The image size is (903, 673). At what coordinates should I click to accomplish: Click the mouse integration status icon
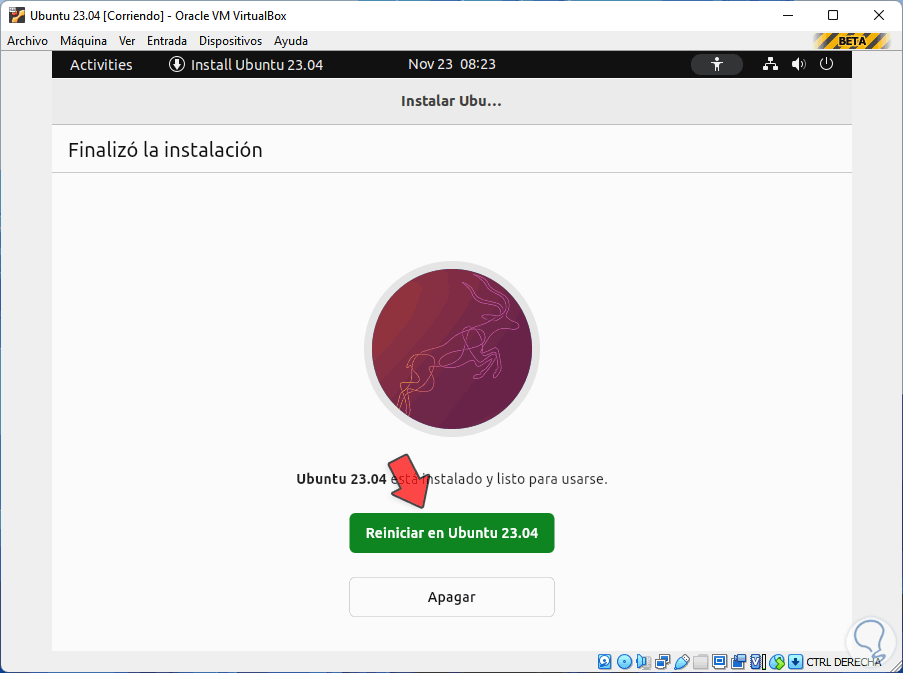[777, 661]
